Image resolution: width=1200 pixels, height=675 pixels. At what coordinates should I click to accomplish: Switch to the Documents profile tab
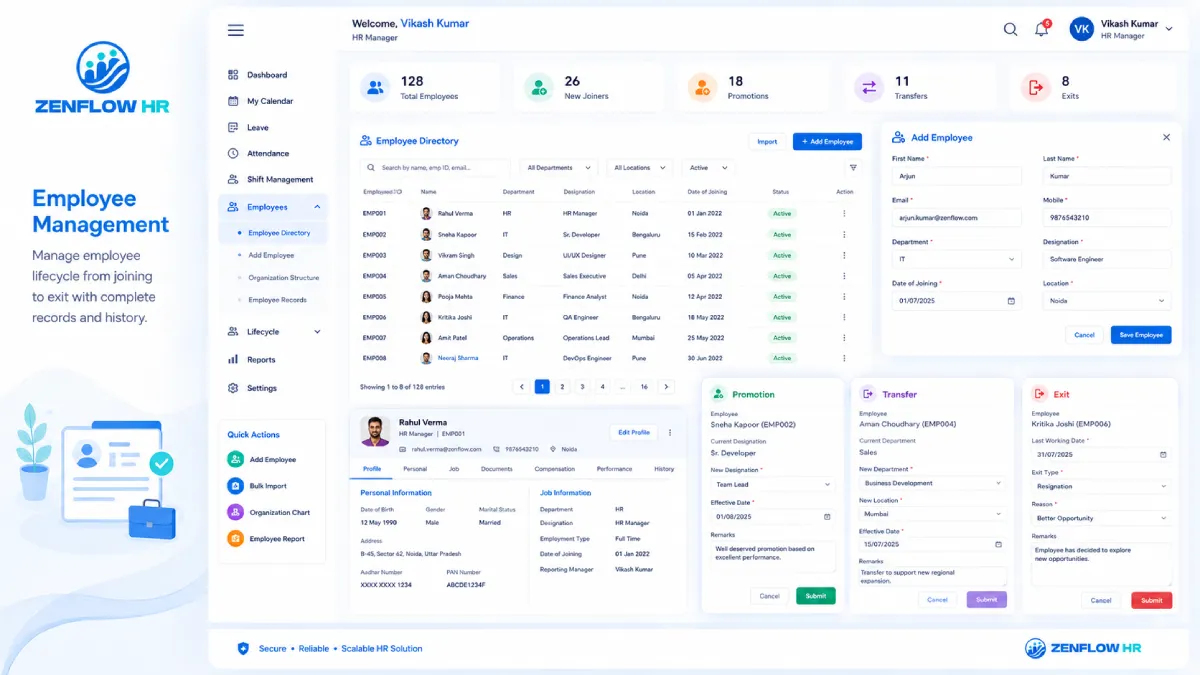click(497, 469)
